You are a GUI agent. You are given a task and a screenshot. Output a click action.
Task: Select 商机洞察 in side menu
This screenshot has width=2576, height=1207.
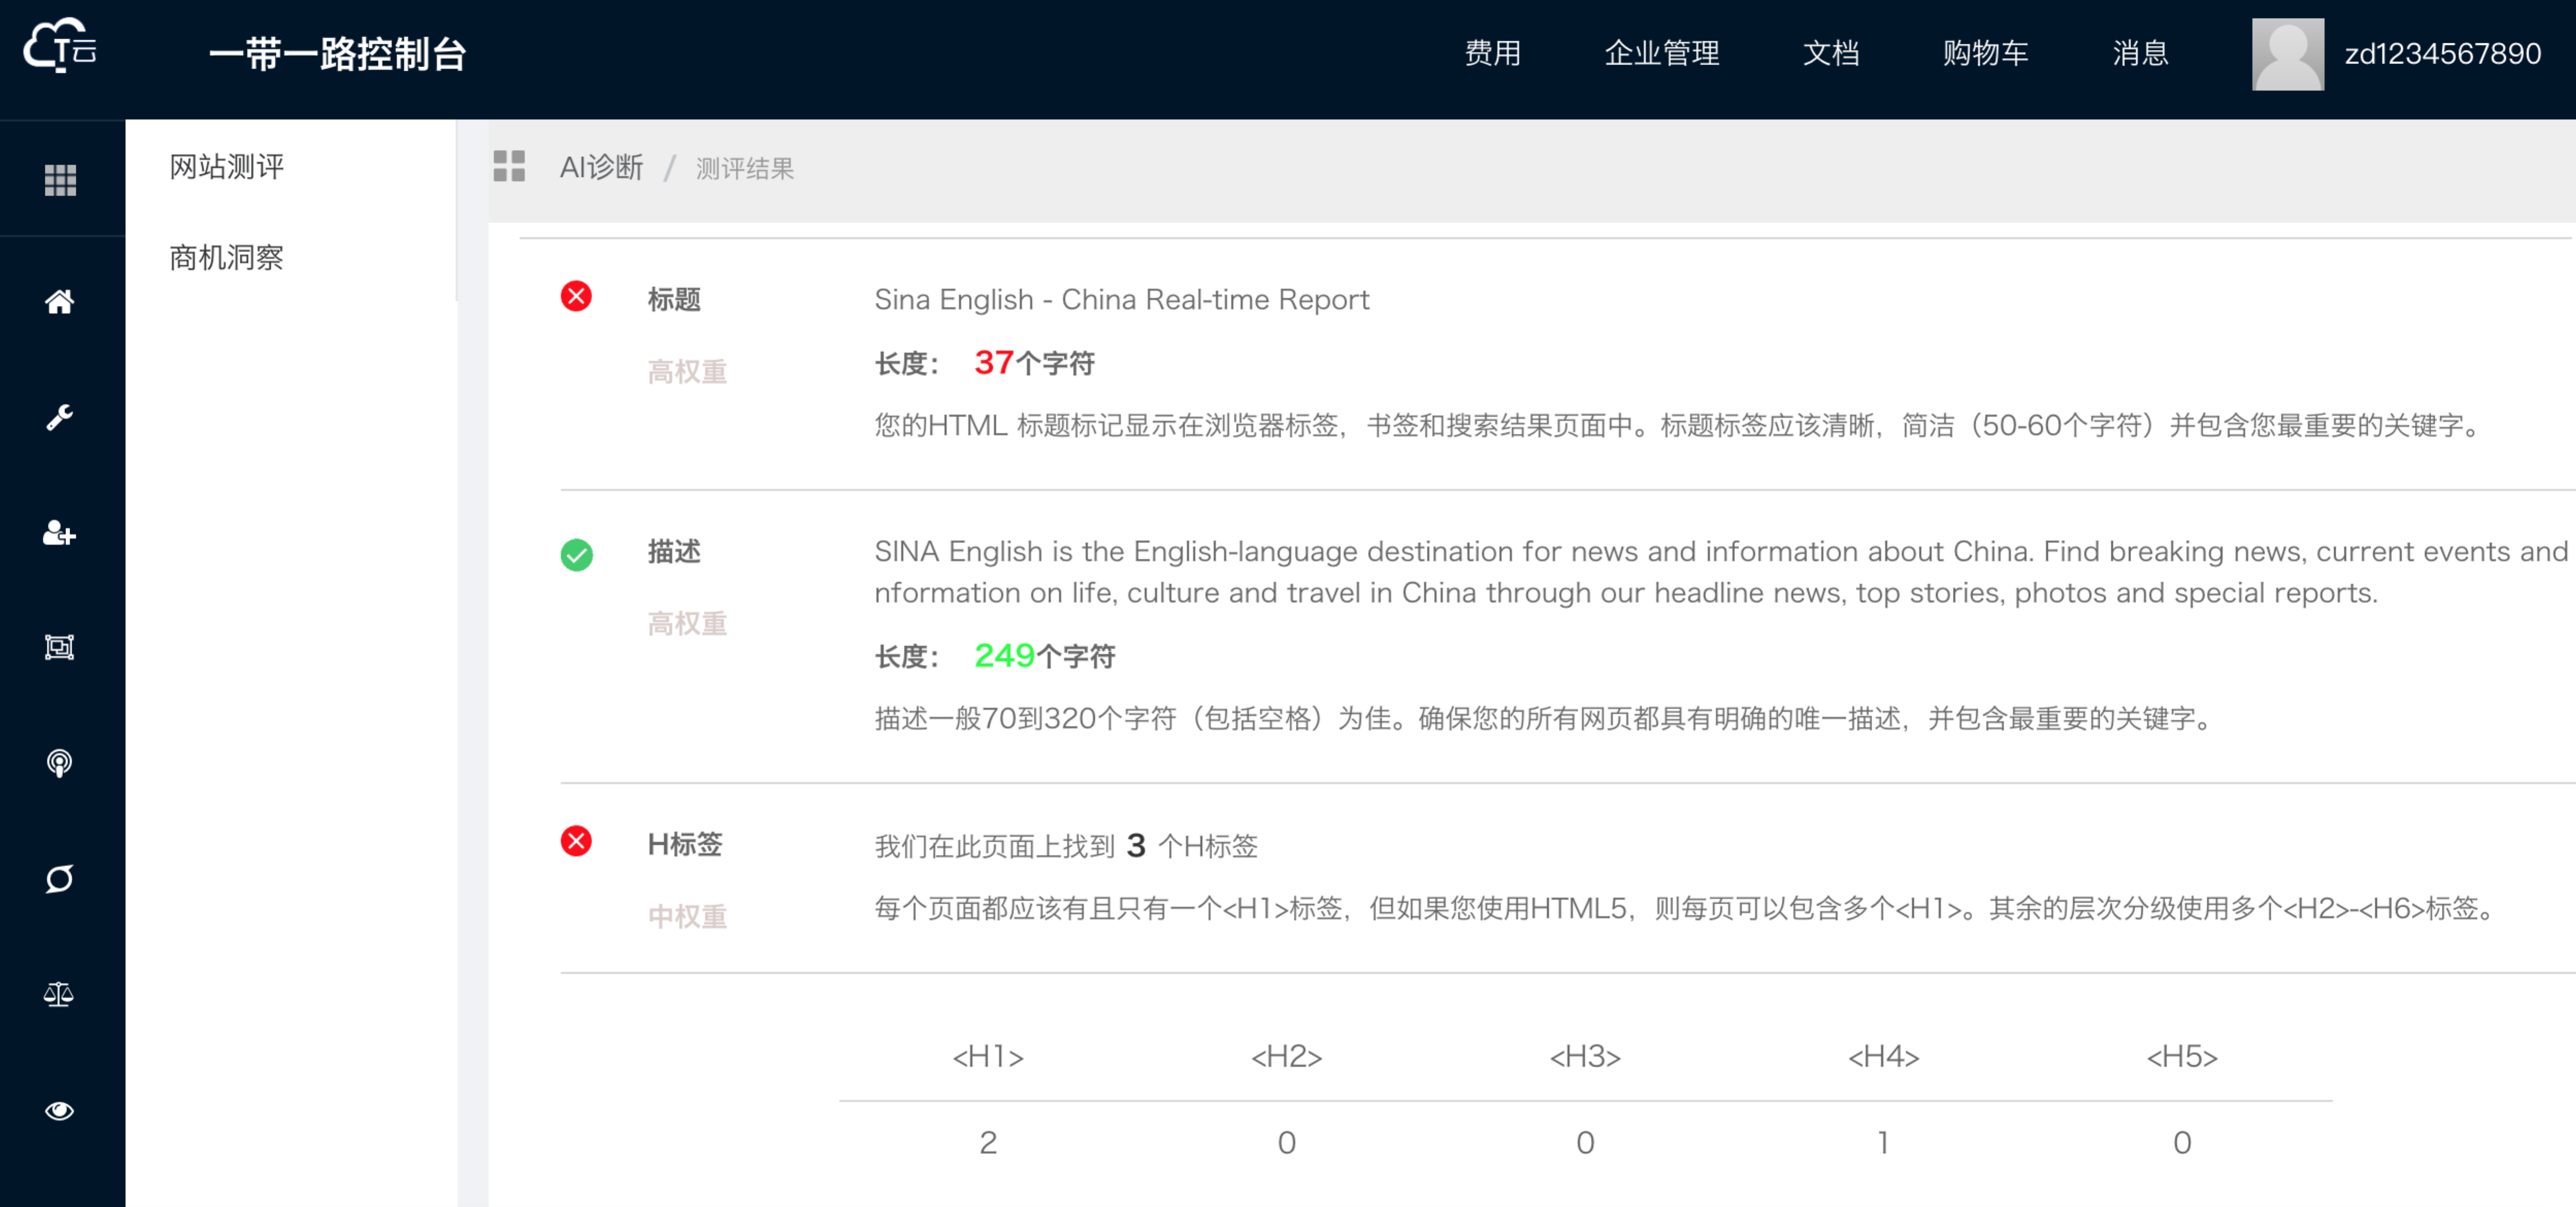[227, 258]
